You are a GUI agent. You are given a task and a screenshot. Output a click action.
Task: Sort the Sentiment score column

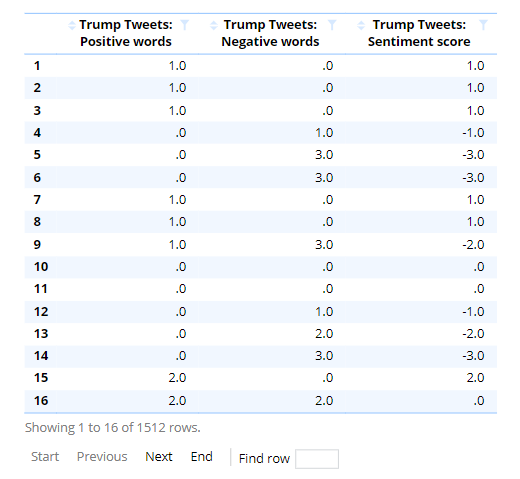pos(361,25)
